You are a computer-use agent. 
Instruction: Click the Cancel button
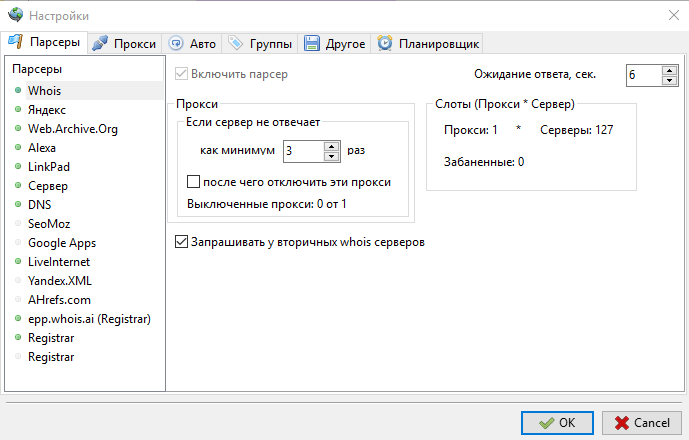tap(642, 423)
